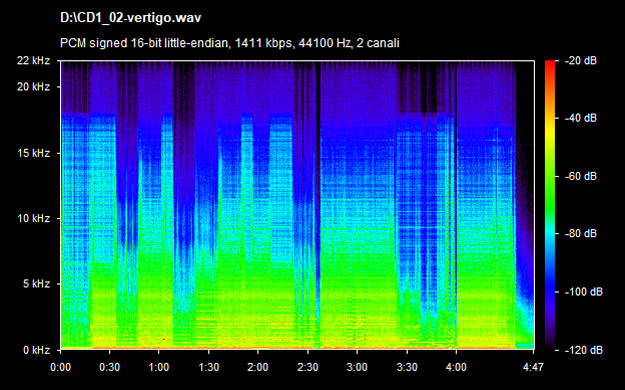Click the -120 dB legend label
The image size is (625, 390).
click(x=584, y=351)
